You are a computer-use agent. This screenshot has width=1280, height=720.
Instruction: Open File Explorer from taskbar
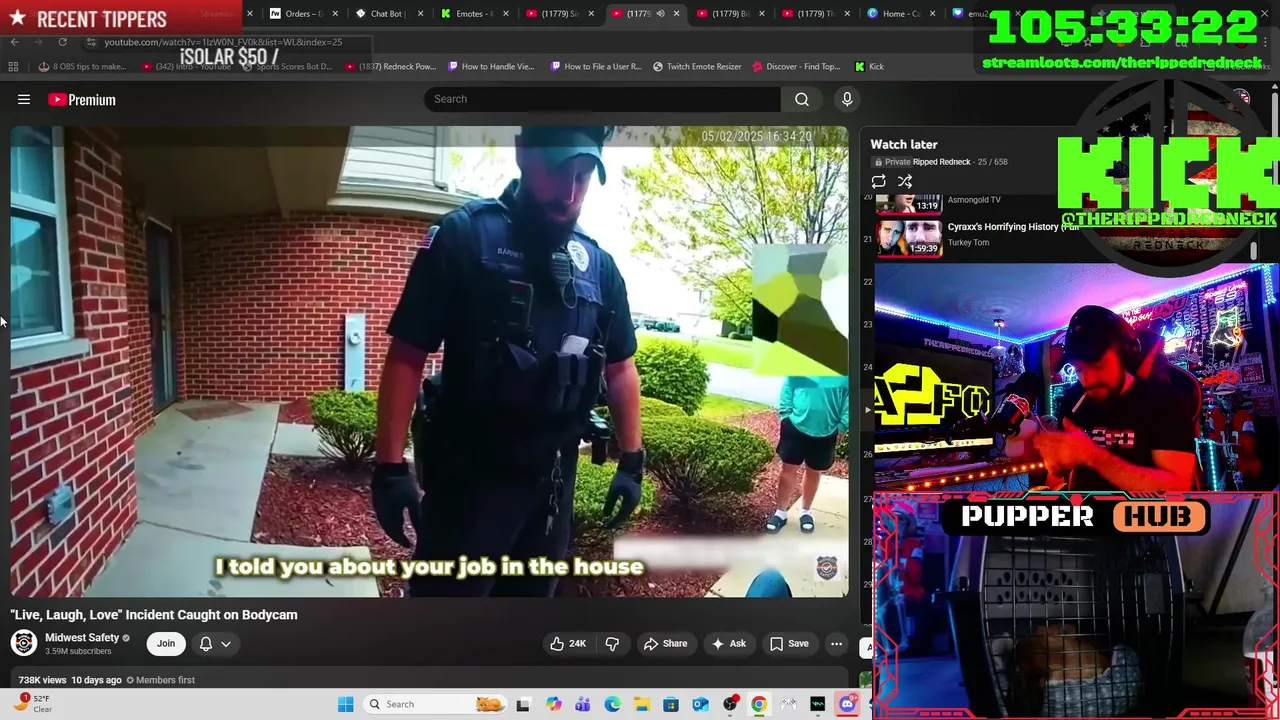coord(641,704)
